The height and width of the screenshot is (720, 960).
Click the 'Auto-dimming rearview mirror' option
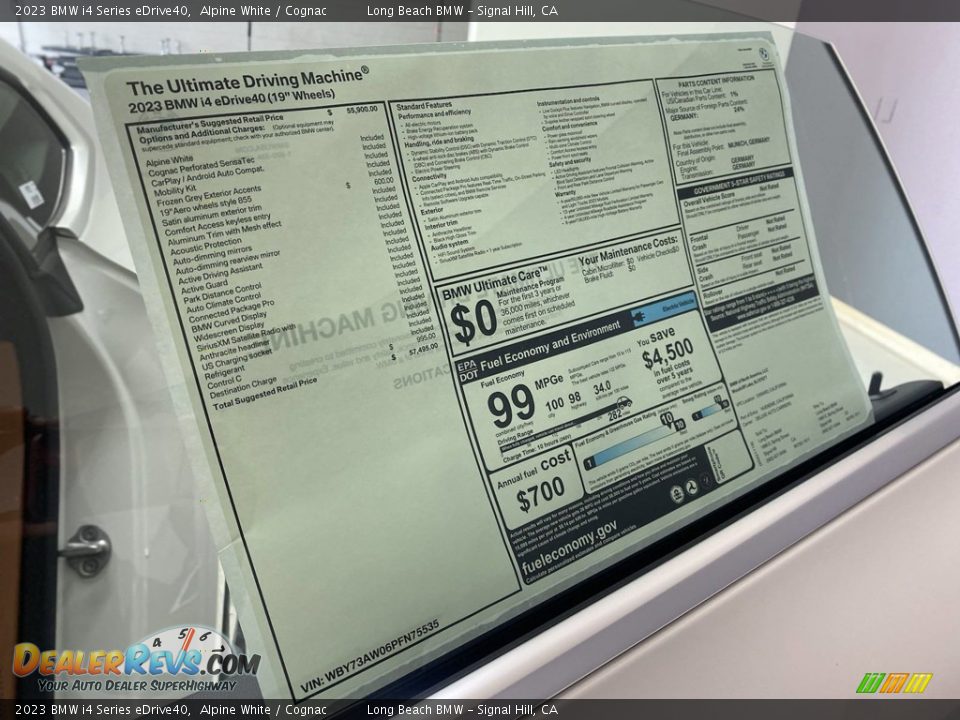(228, 262)
